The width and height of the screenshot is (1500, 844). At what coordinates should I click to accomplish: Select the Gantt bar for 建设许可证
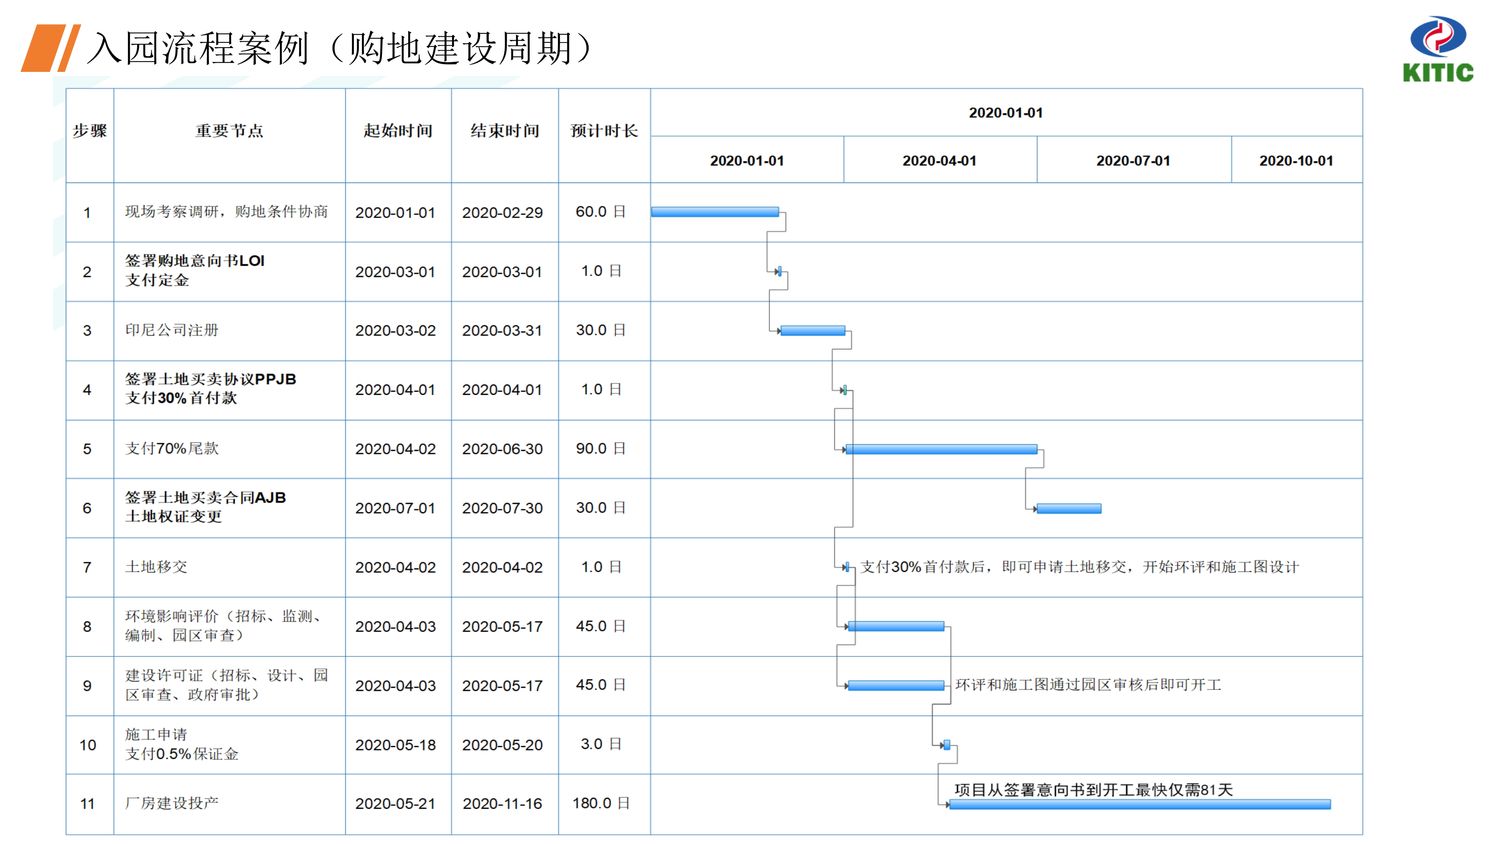[x=895, y=685]
